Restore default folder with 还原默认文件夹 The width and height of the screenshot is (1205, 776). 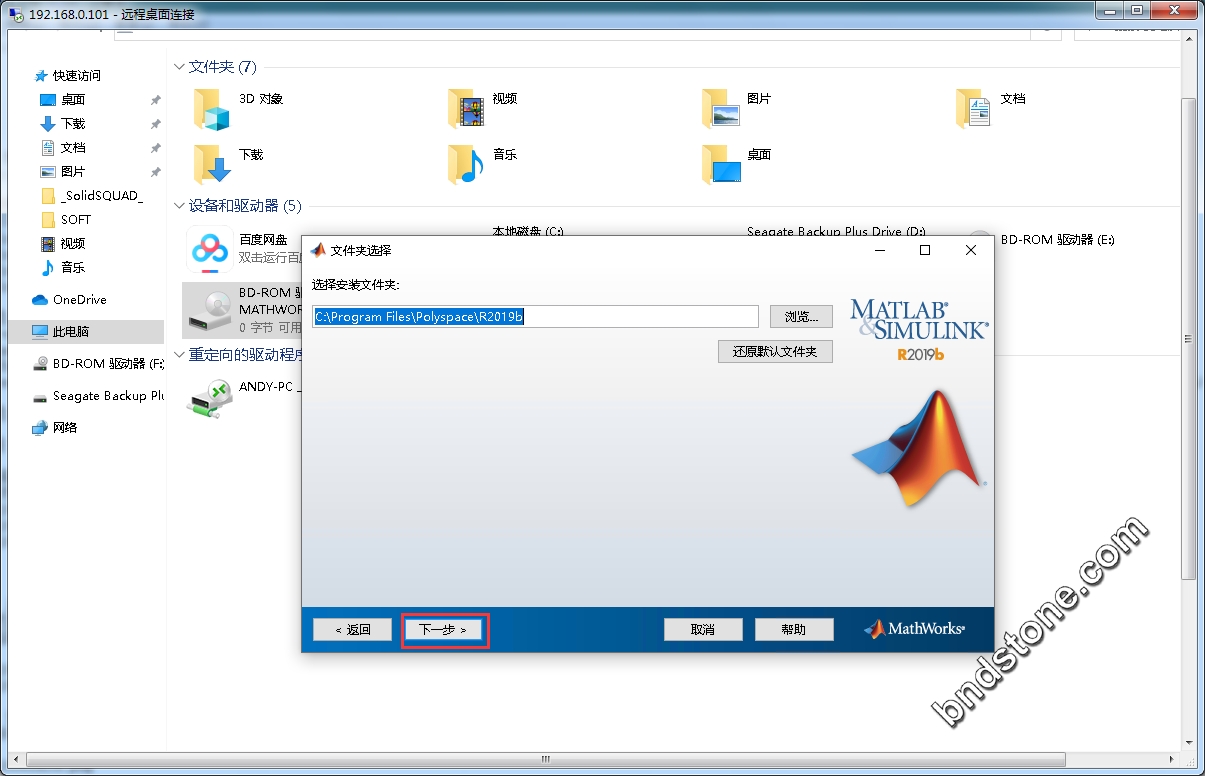click(x=775, y=352)
